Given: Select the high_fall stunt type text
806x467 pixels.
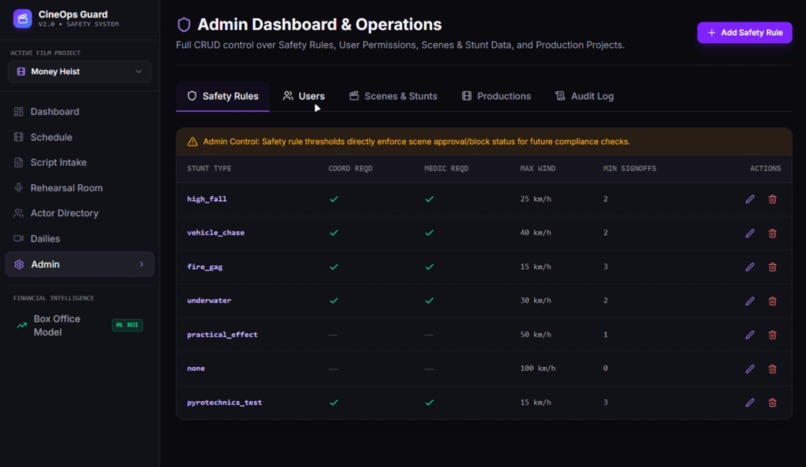Looking at the screenshot, I should pos(207,199).
